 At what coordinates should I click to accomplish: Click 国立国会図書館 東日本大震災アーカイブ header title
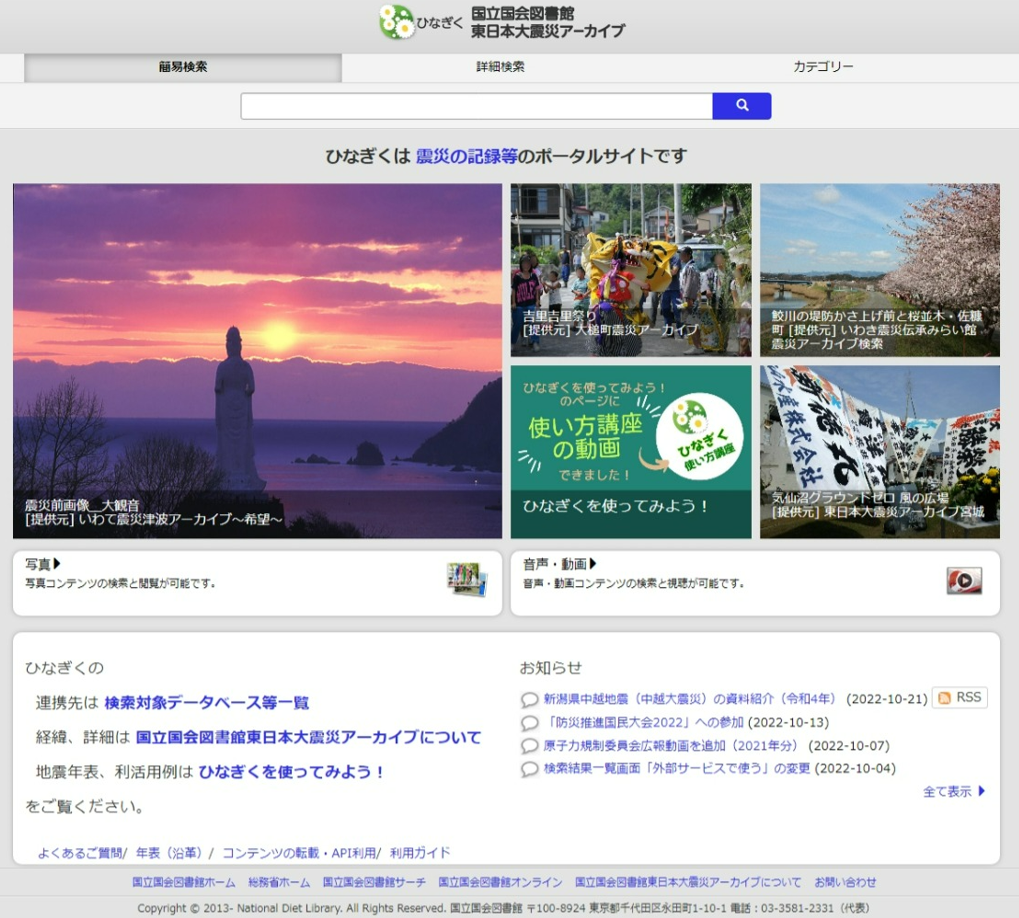click(x=547, y=22)
